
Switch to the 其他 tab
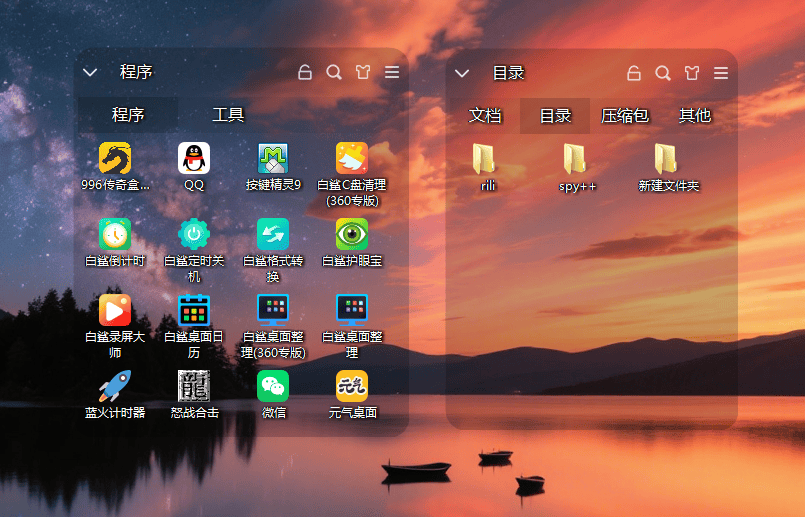695,116
